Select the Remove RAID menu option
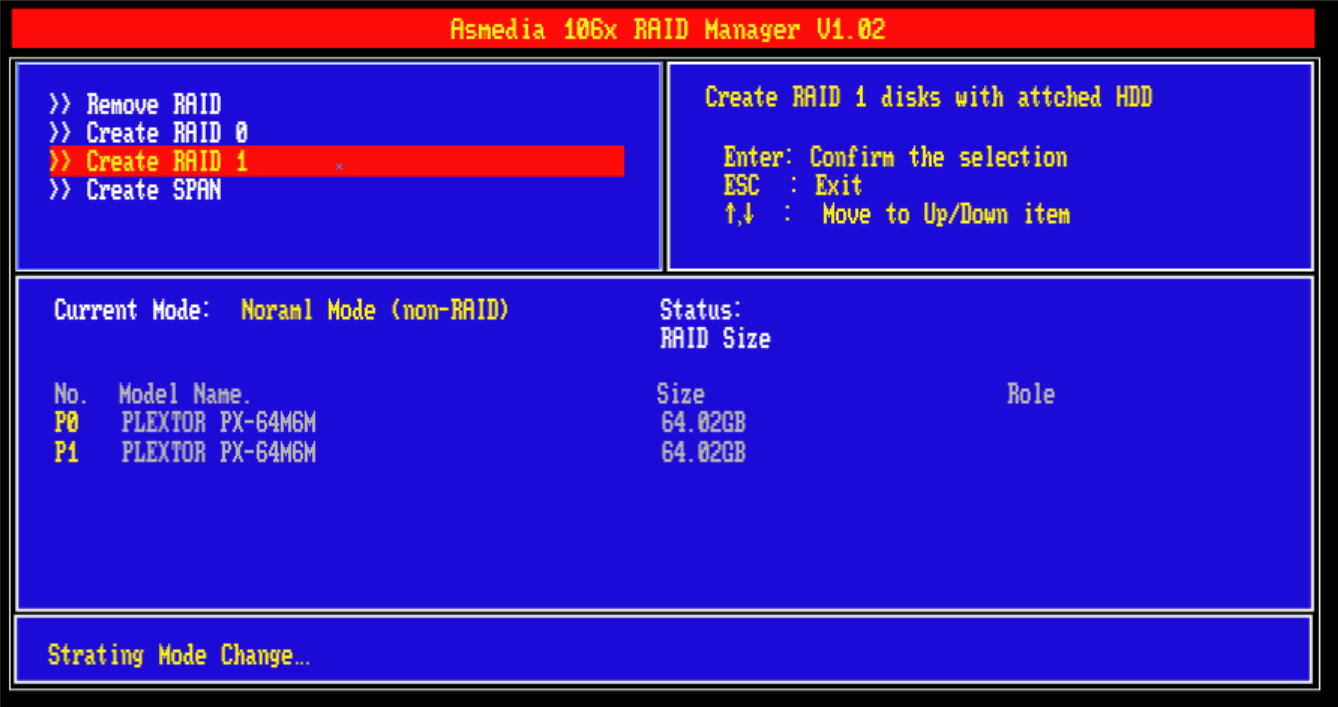The height and width of the screenshot is (707, 1338). point(135,105)
